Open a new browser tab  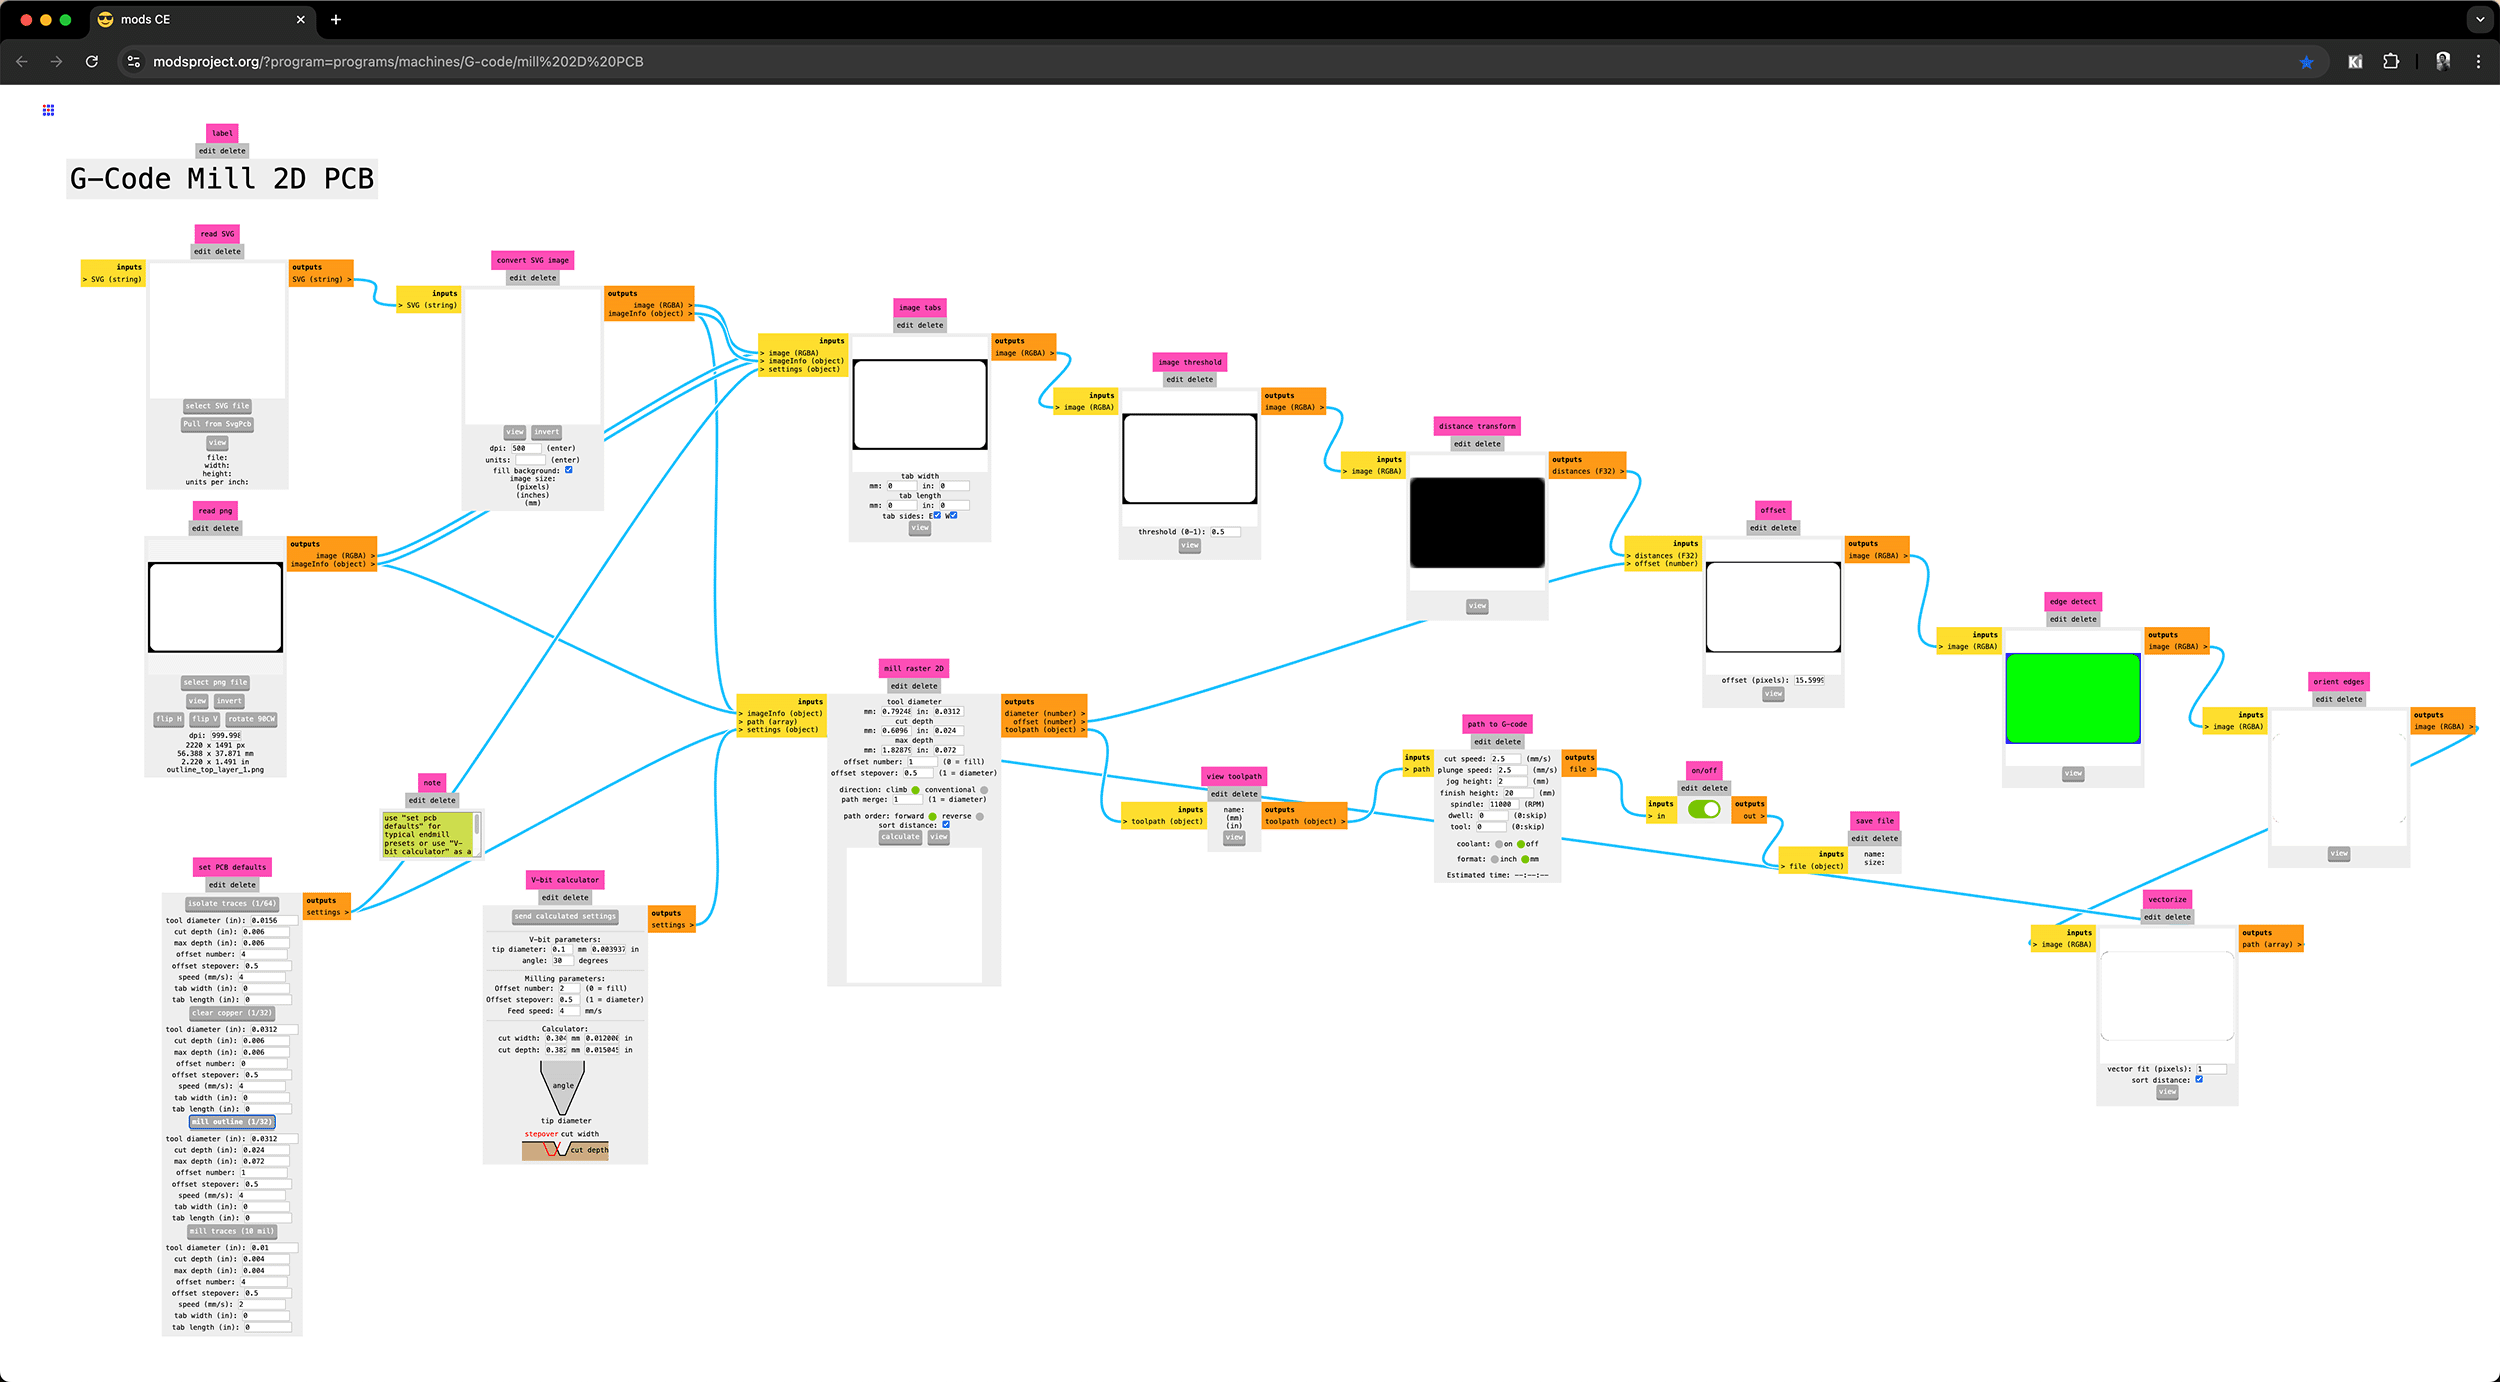[336, 20]
